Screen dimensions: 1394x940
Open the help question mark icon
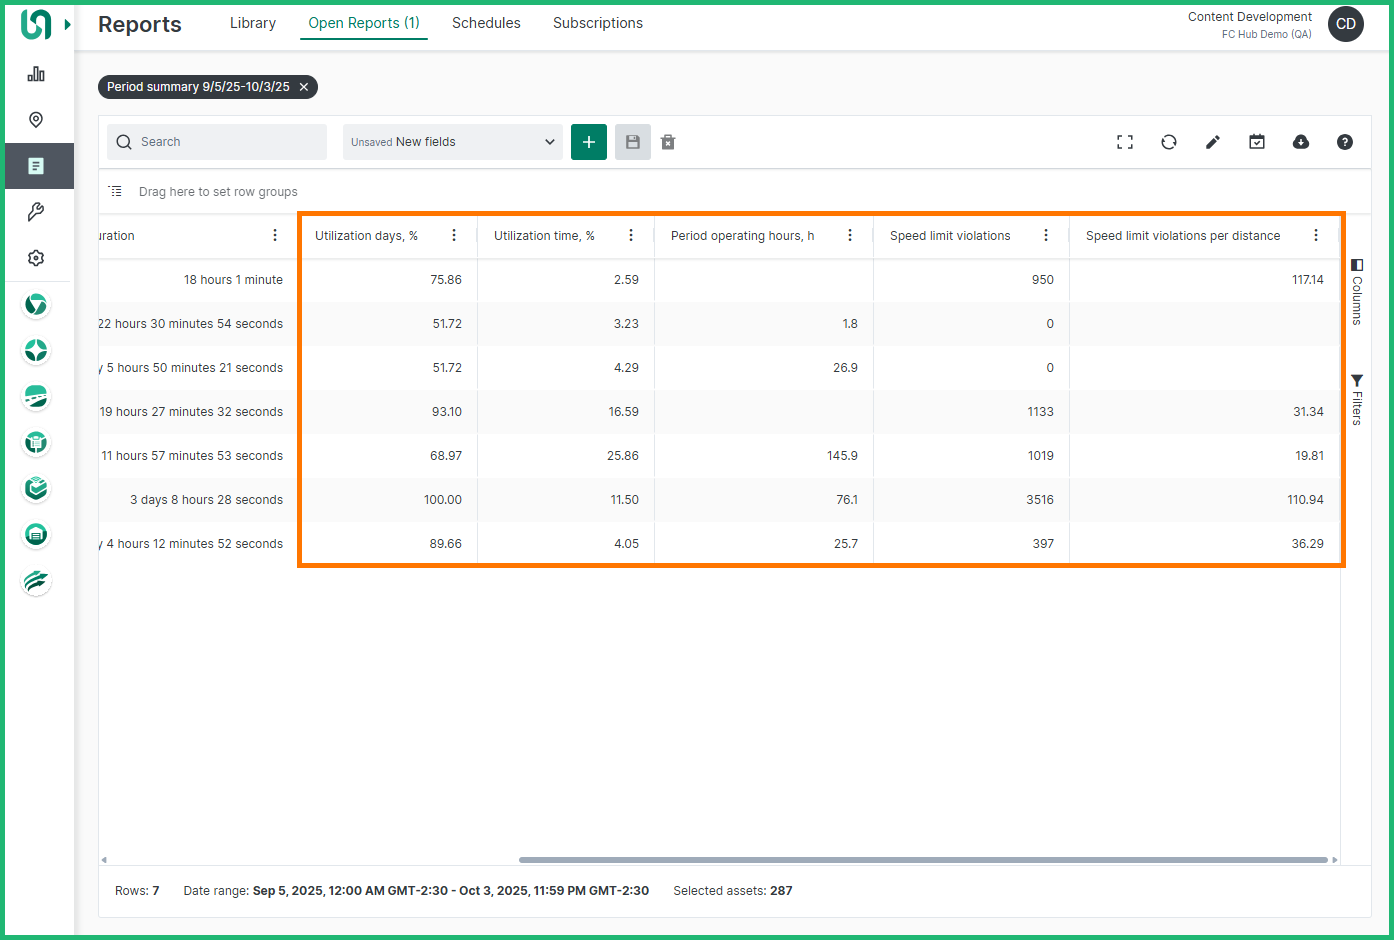(x=1345, y=142)
